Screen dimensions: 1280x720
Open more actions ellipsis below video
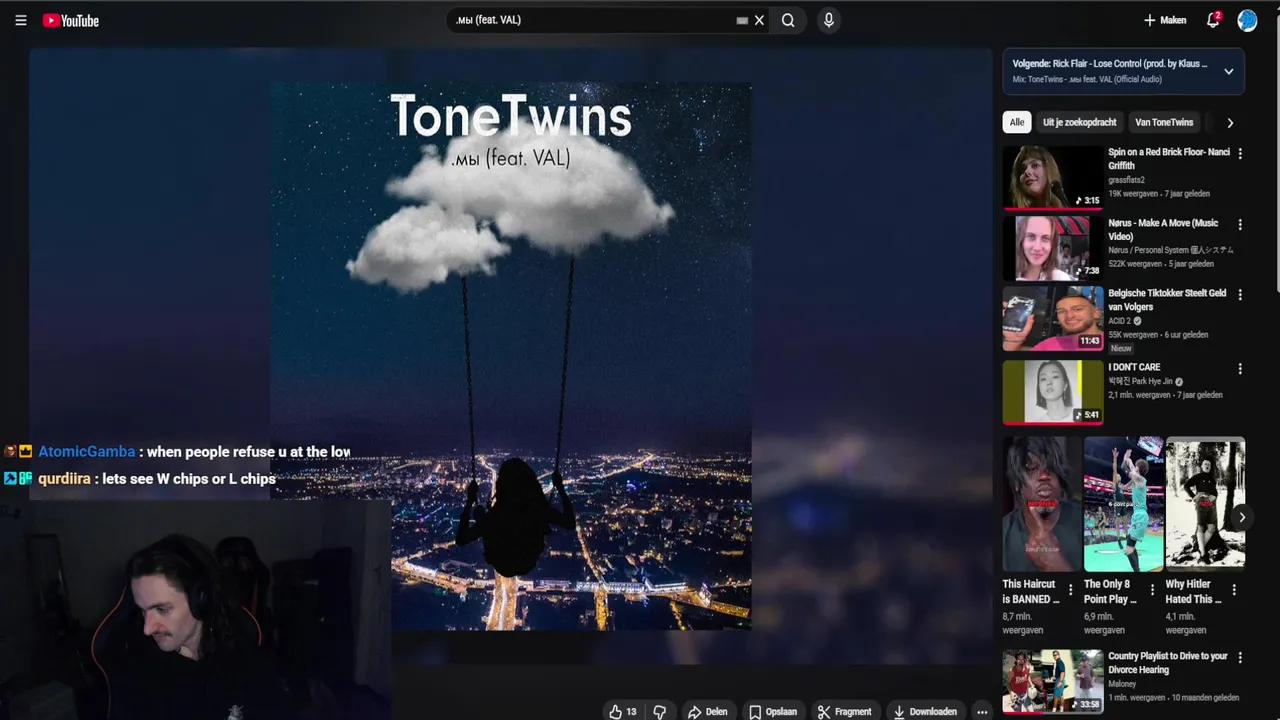pyautogui.click(x=983, y=712)
